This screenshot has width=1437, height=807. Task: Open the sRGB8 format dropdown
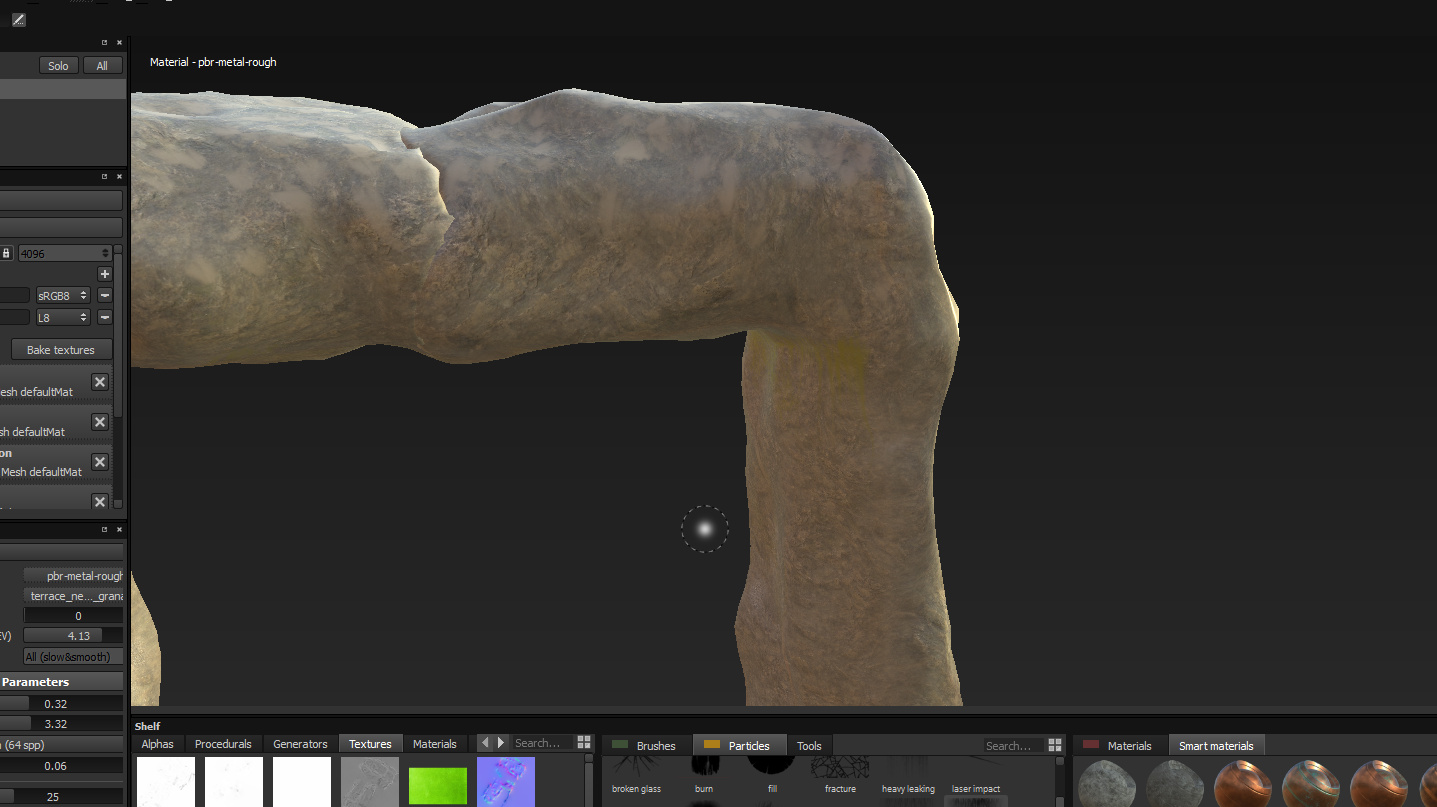pos(63,295)
